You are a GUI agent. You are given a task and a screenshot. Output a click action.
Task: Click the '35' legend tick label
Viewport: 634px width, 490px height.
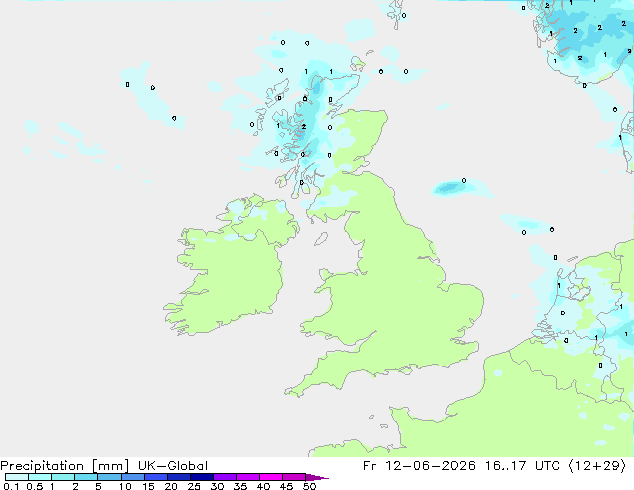240,486
